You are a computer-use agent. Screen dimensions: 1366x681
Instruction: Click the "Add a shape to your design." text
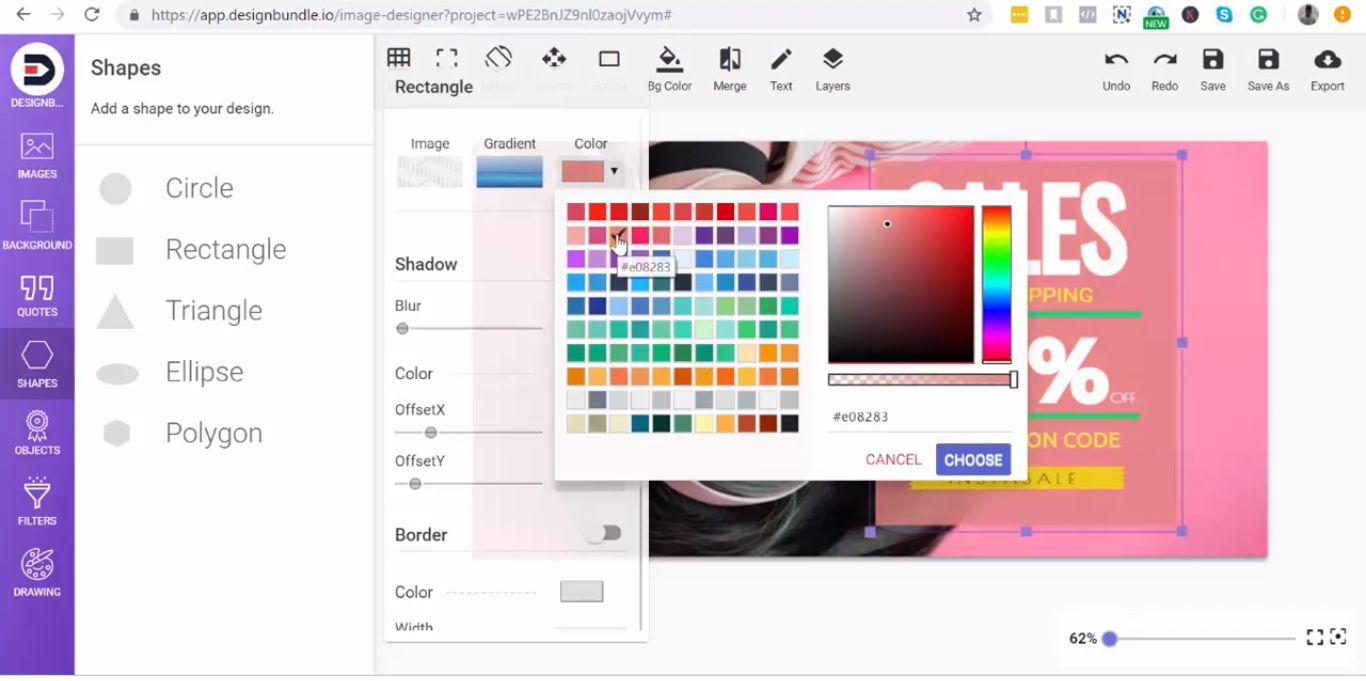(x=182, y=108)
